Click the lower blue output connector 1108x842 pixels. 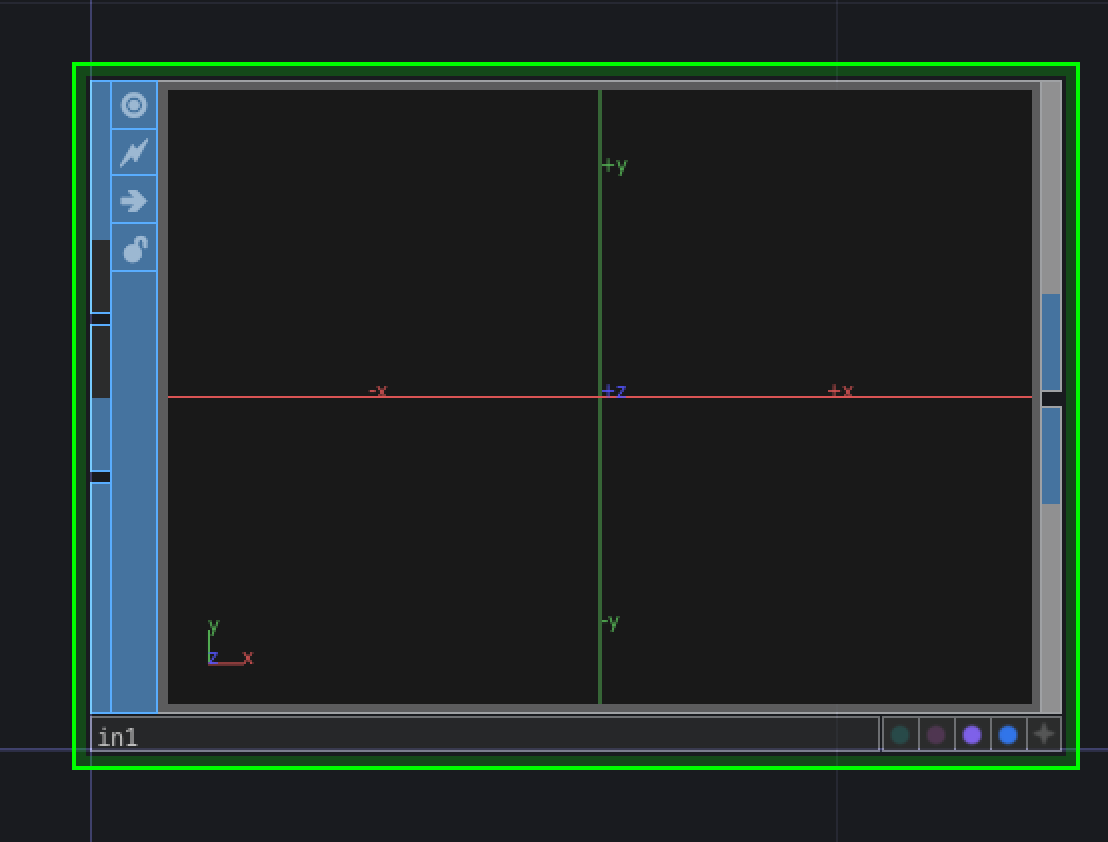point(1051,456)
